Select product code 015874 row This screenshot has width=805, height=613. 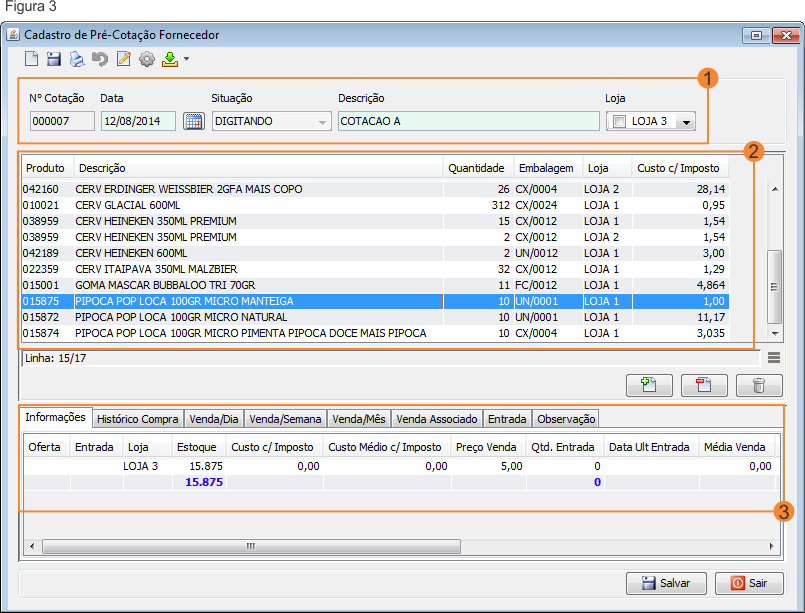[375, 333]
